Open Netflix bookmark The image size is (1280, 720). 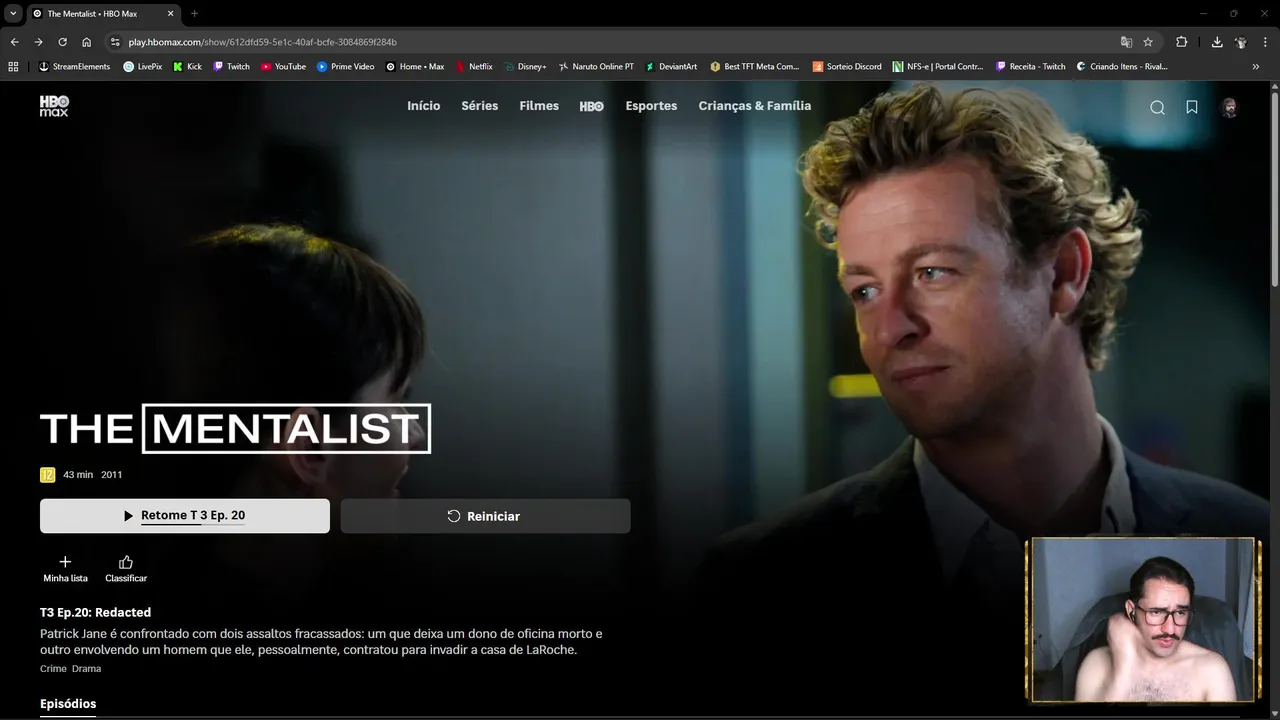point(473,66)
